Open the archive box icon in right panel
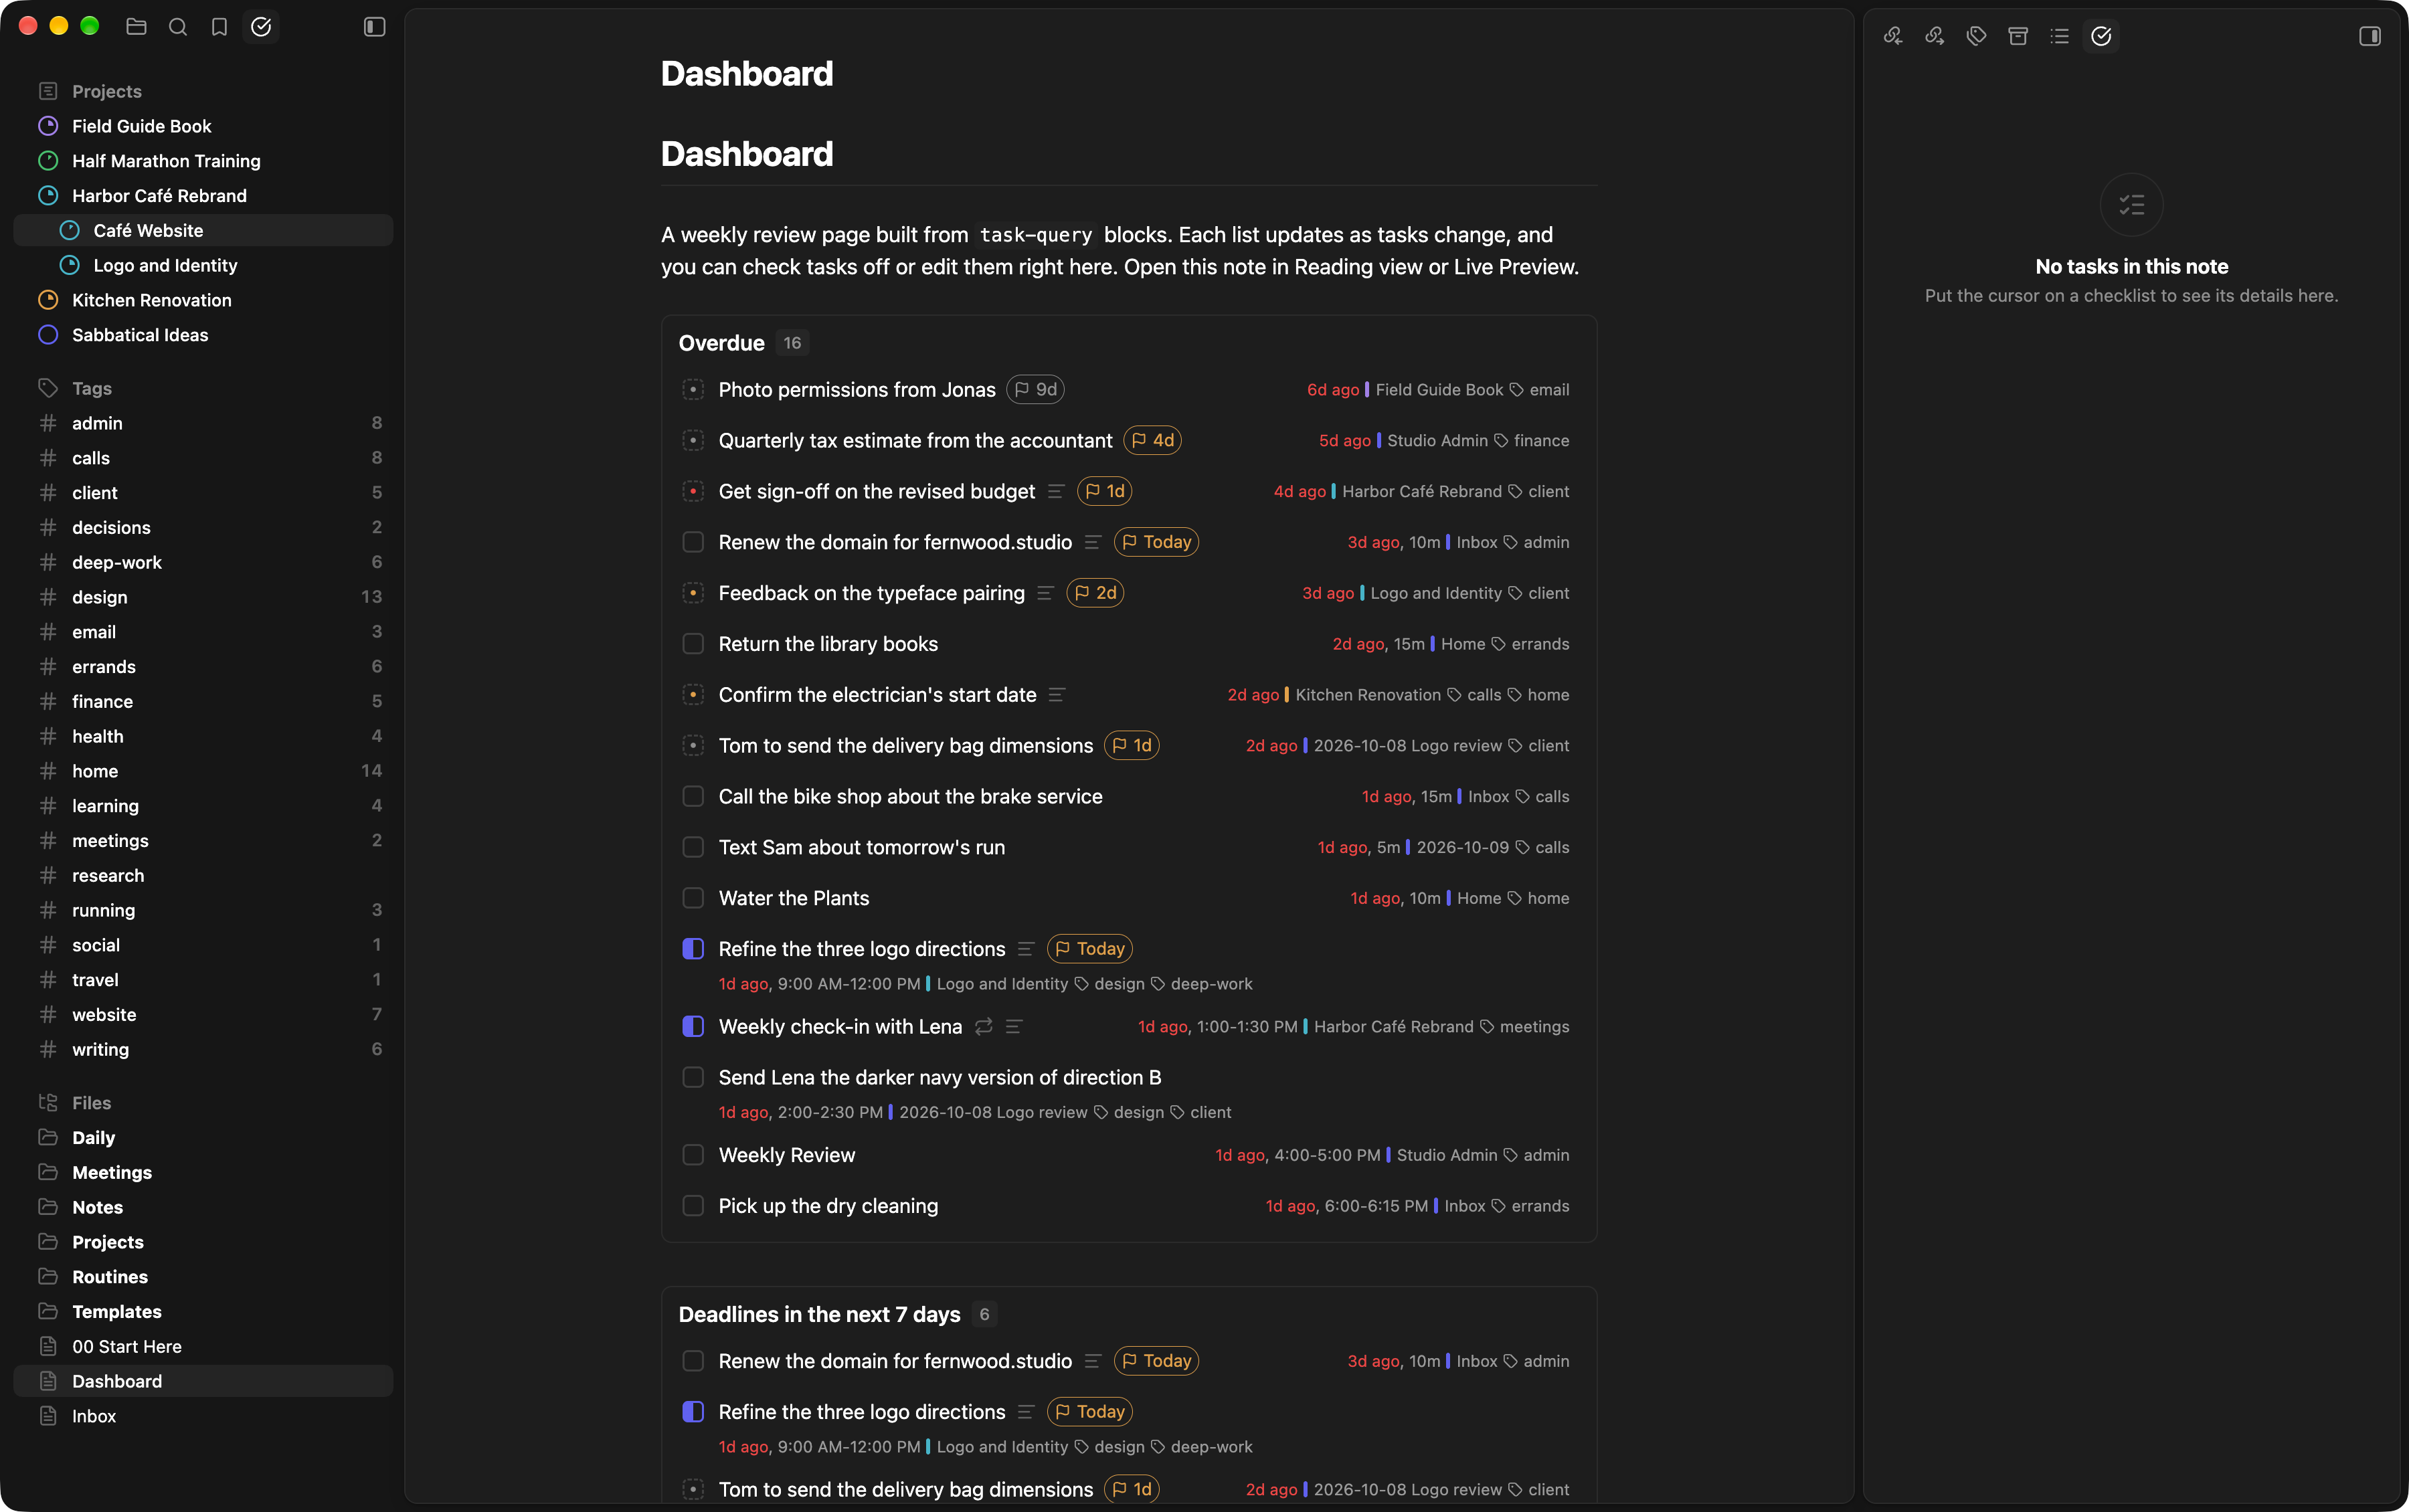The height and width of the screenshot is (1512, 2409). coord(2018,36)
